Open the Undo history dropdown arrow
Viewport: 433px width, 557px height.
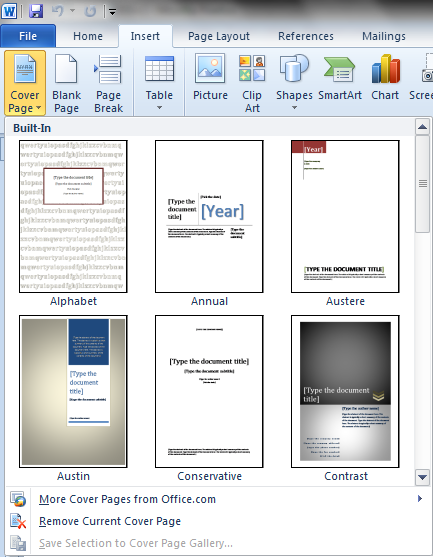click(72, 11)
